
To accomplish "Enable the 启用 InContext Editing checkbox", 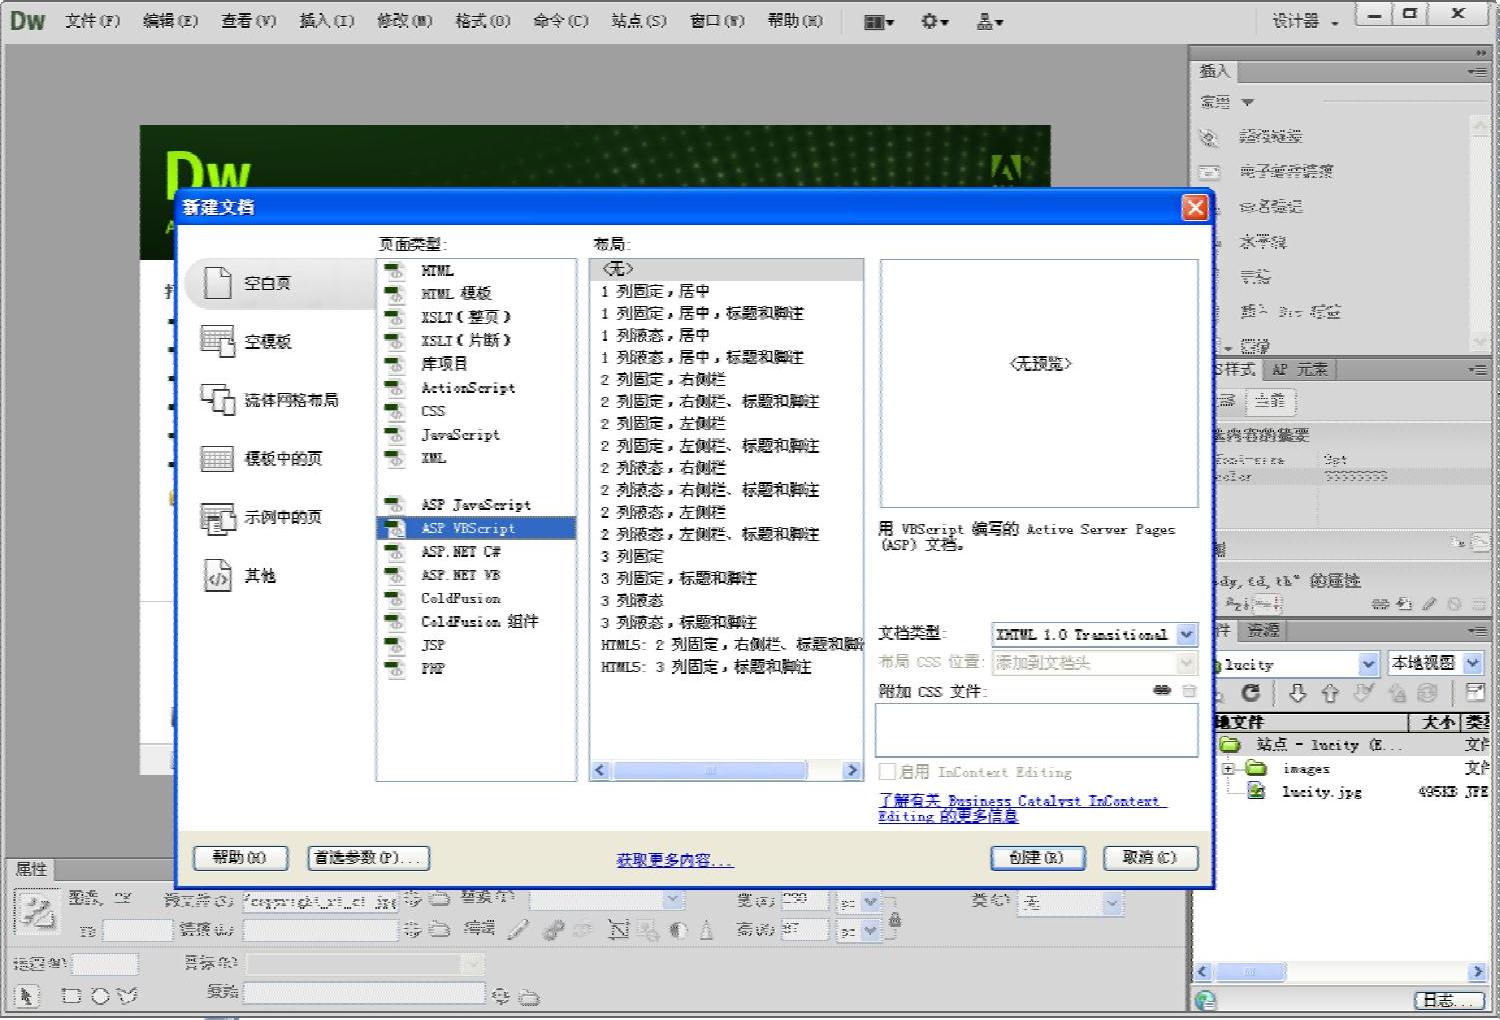I will click(x=887, y=771).
